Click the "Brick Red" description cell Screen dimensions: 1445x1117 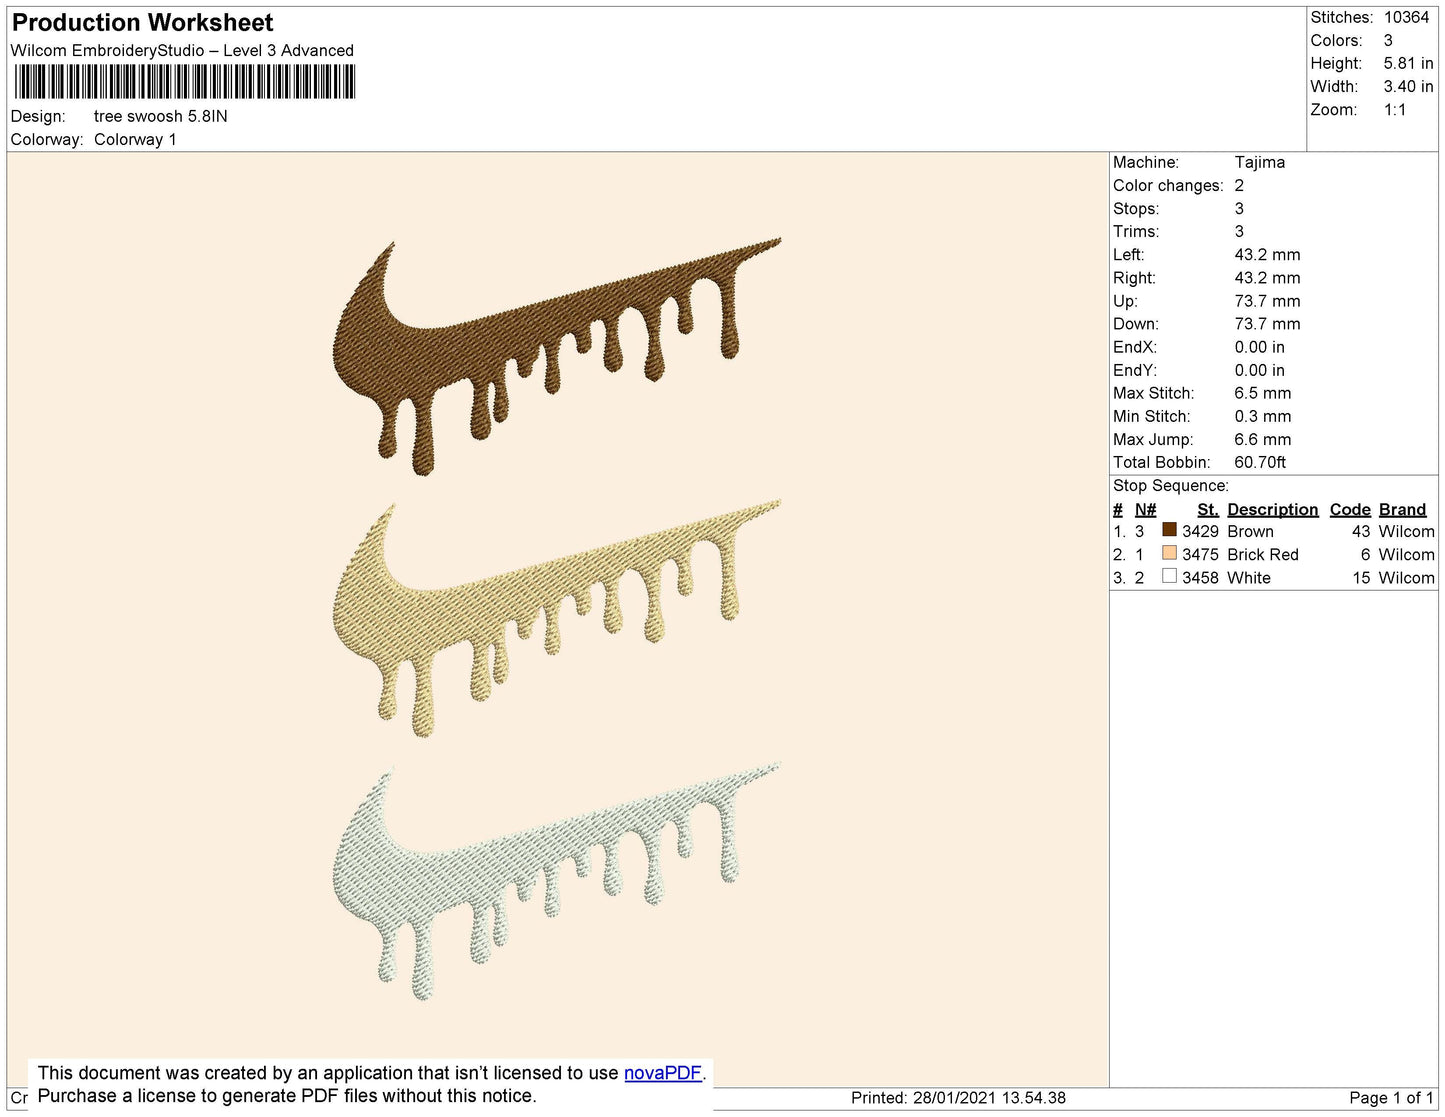(1263, 555)
